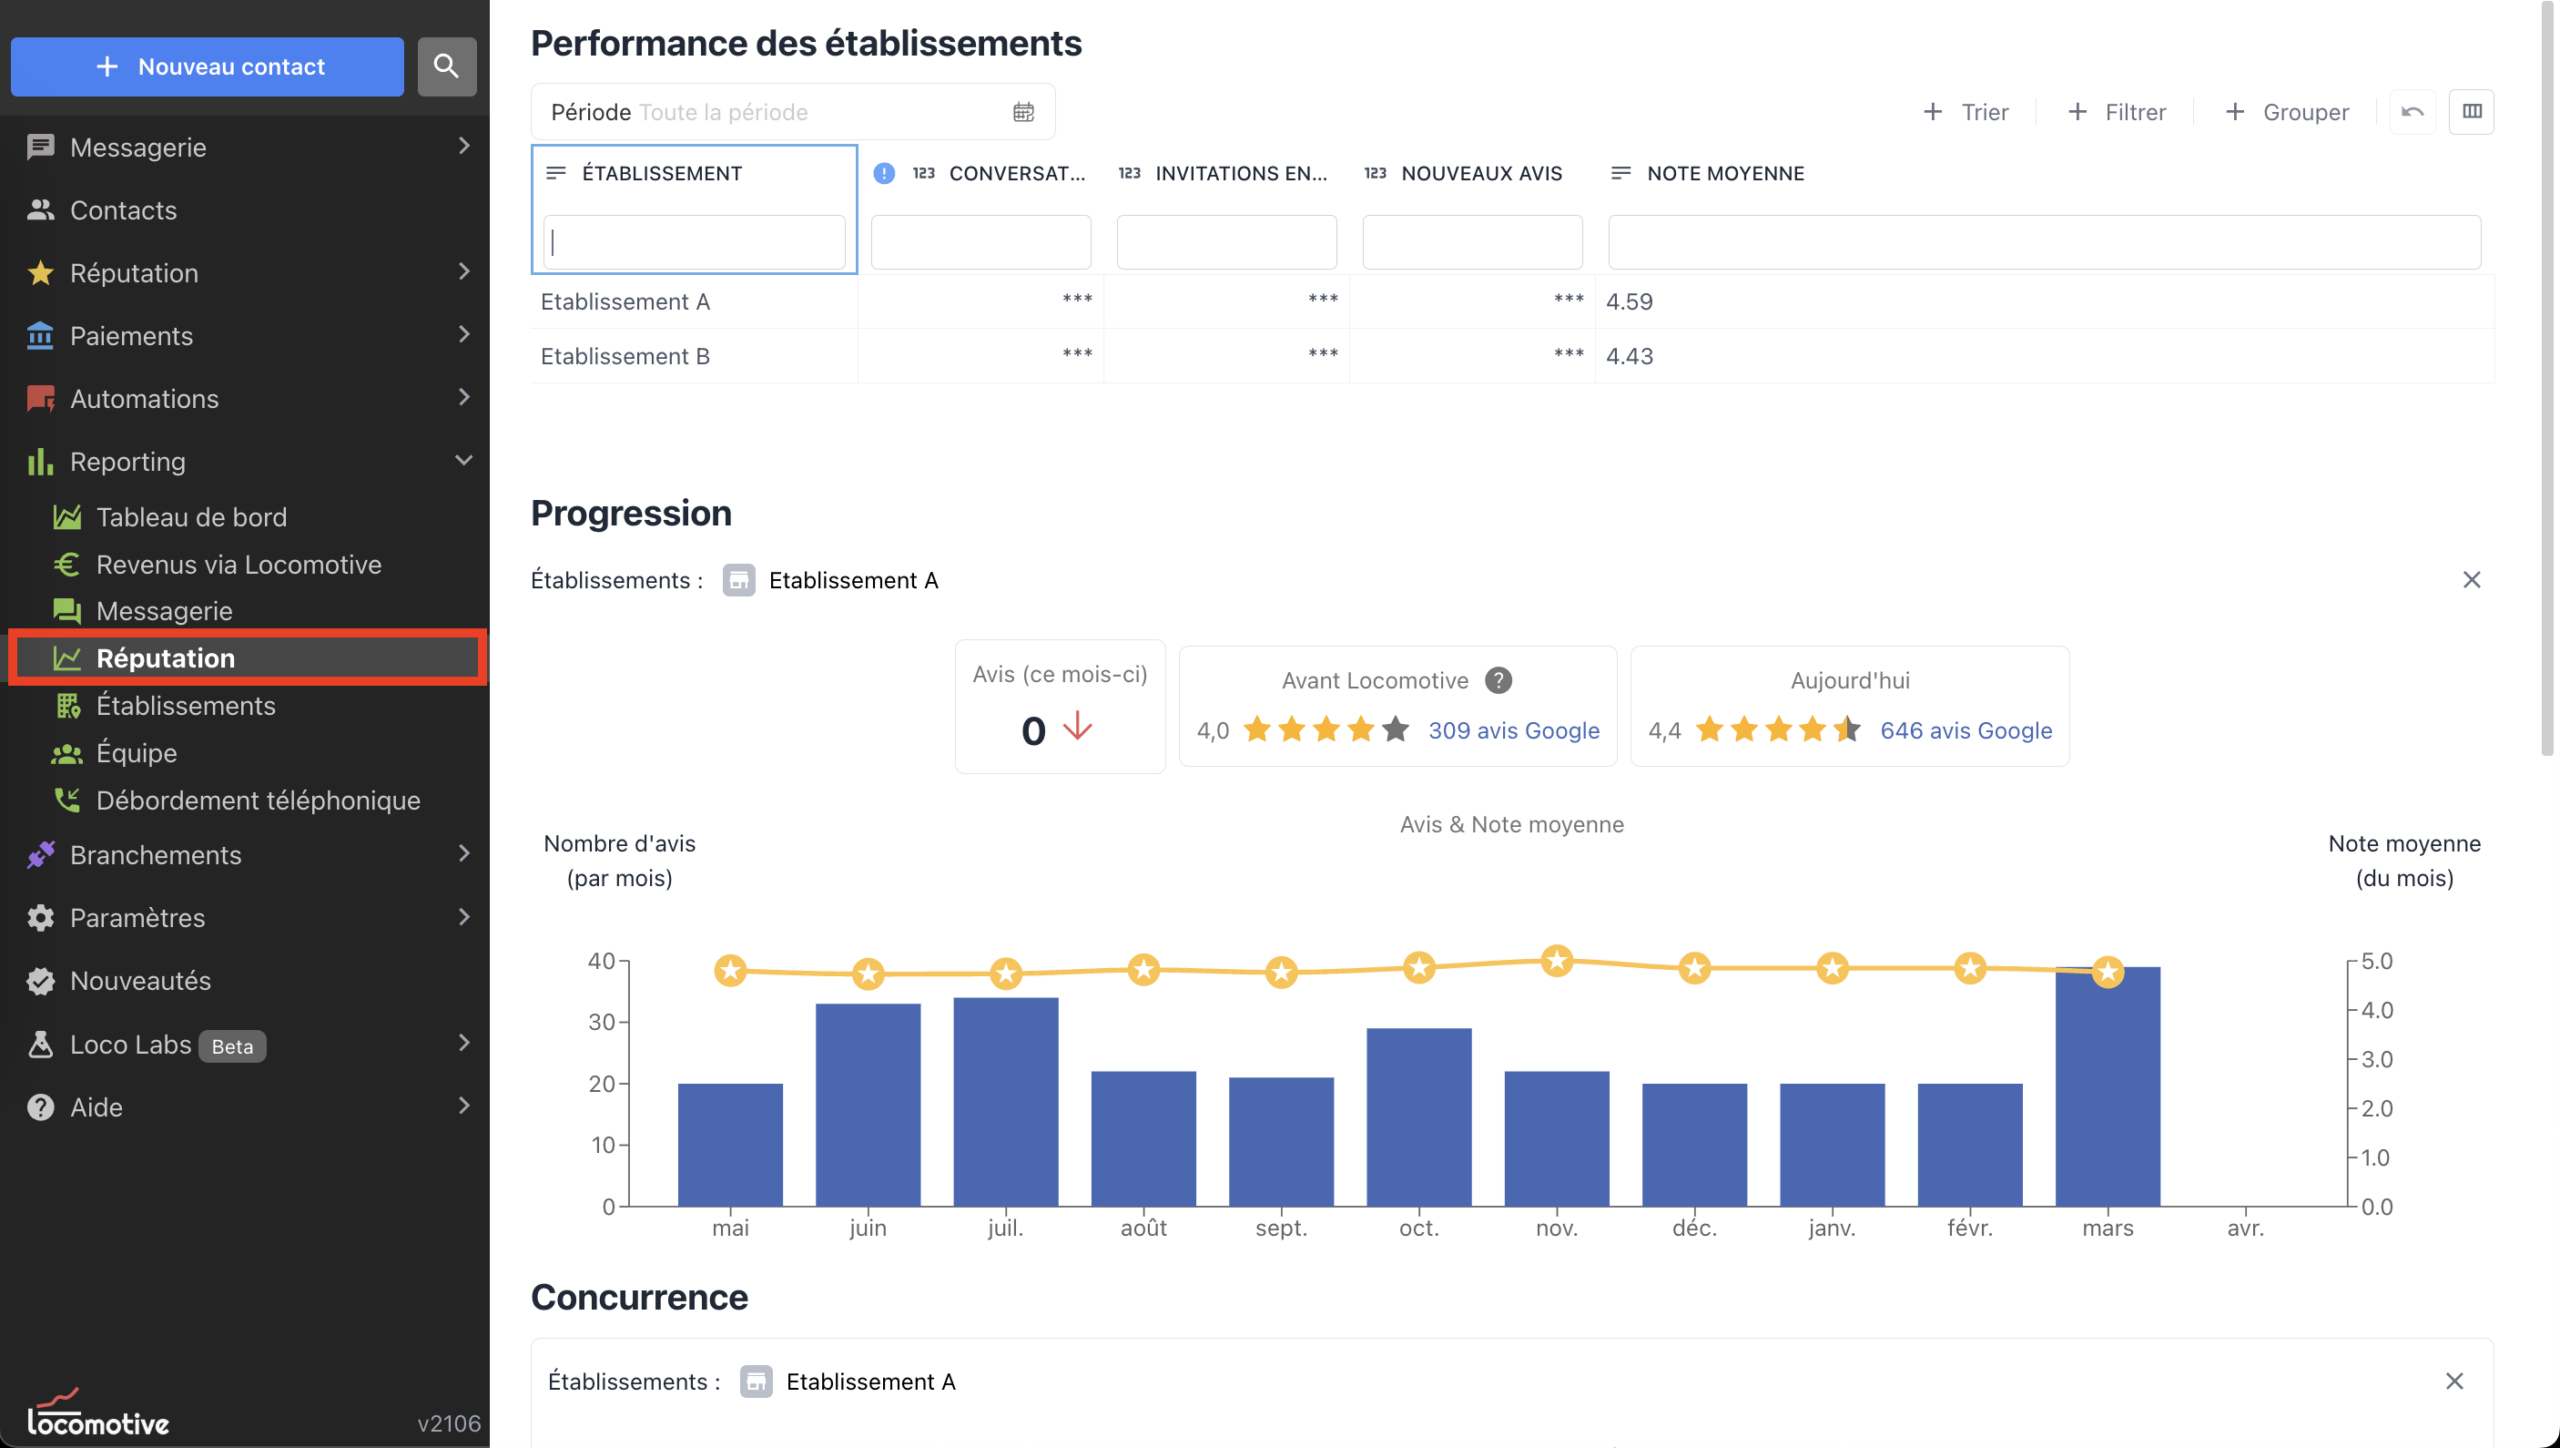Click the search magnifier icon
This screenshot has width=2560, height=1448.
pyautogui.click(x=446, y=66)
